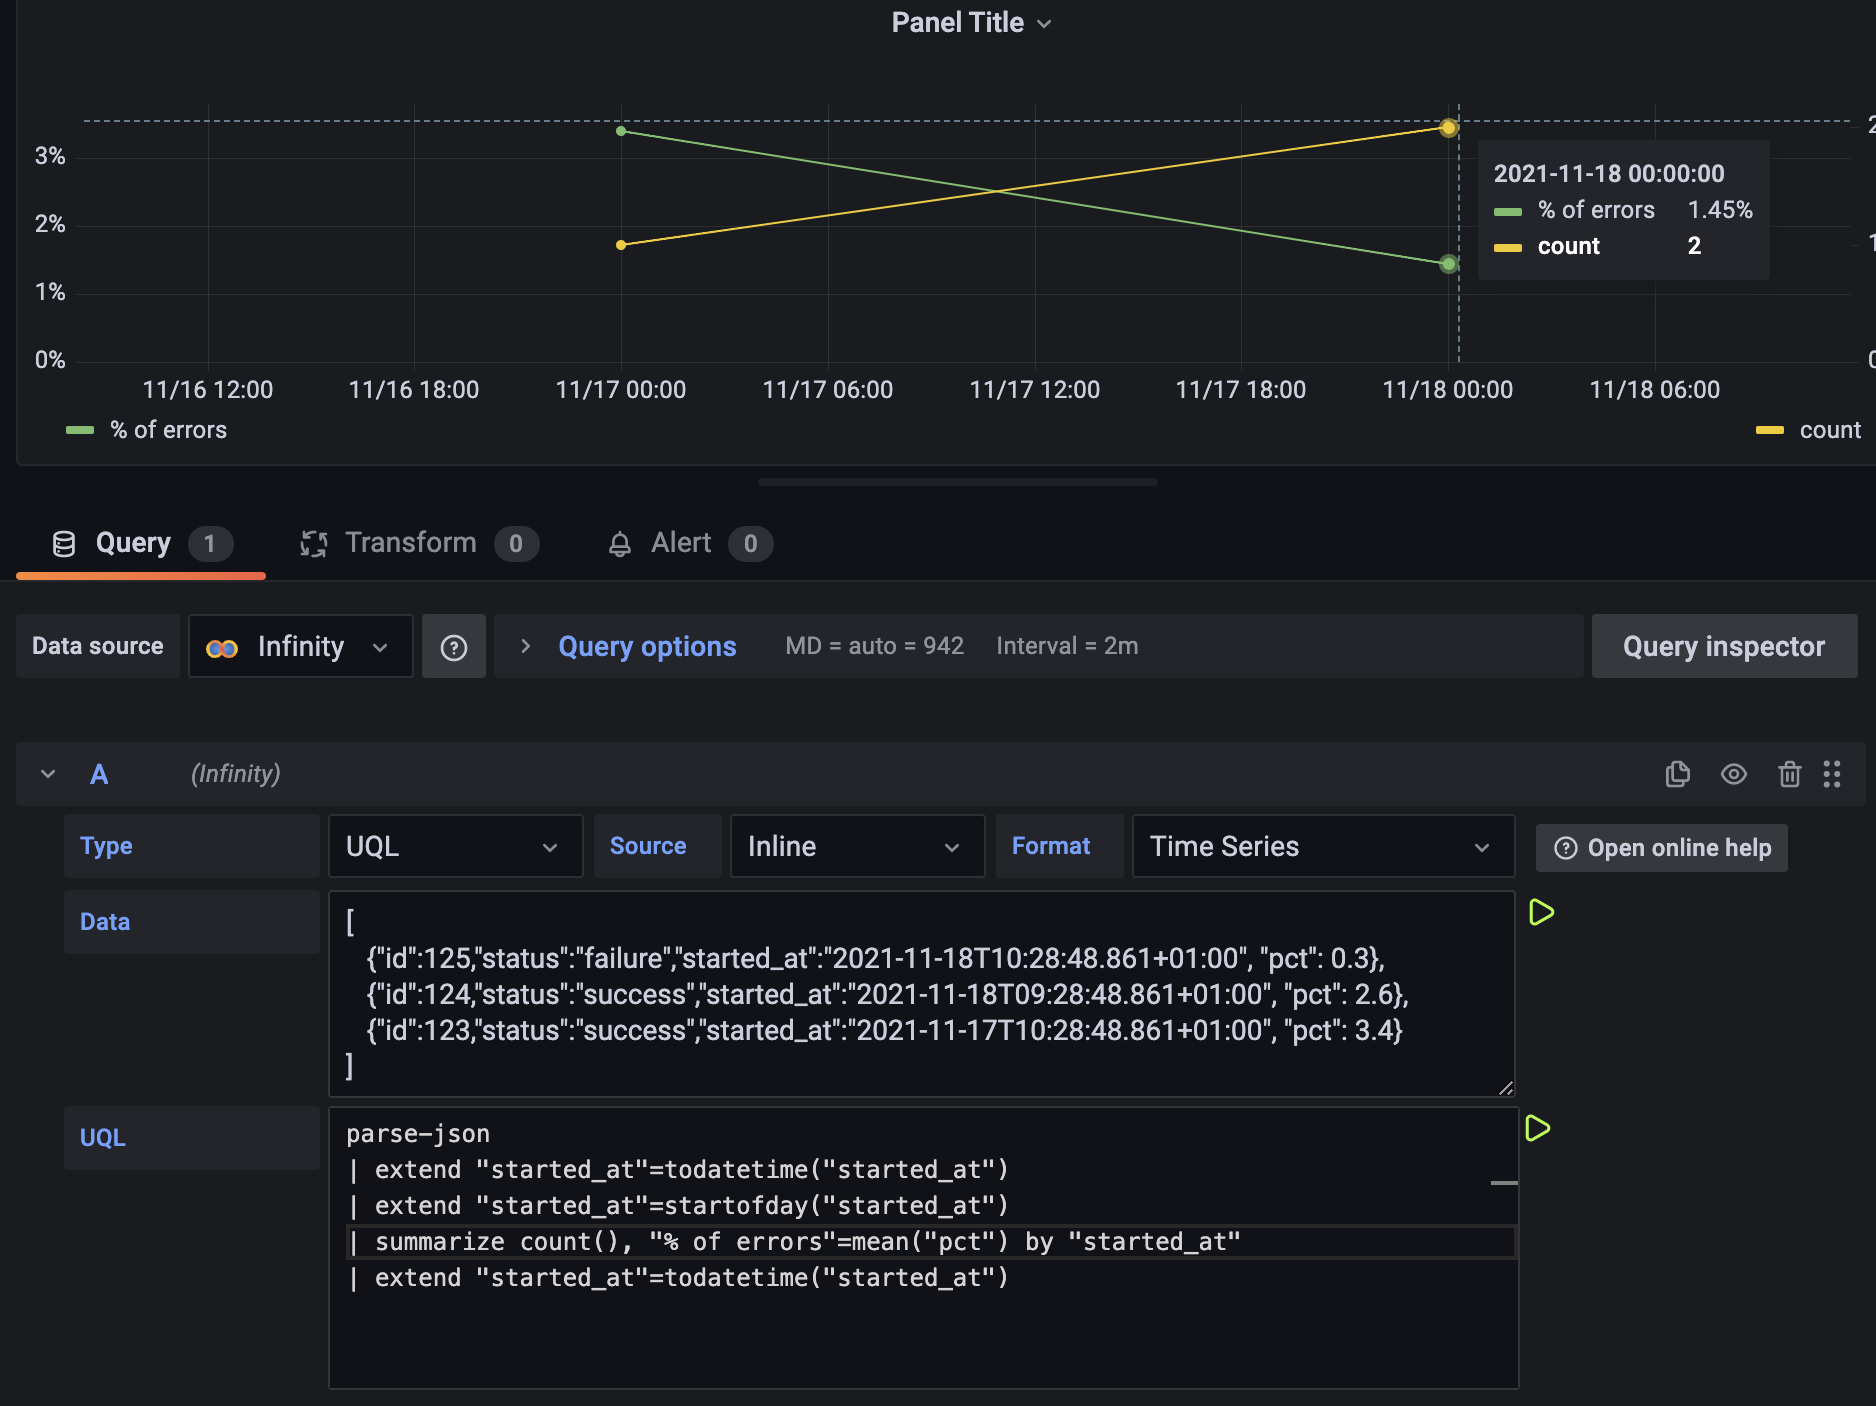Toggle the 'count' series in the legend

click(x=1830, y=430)
